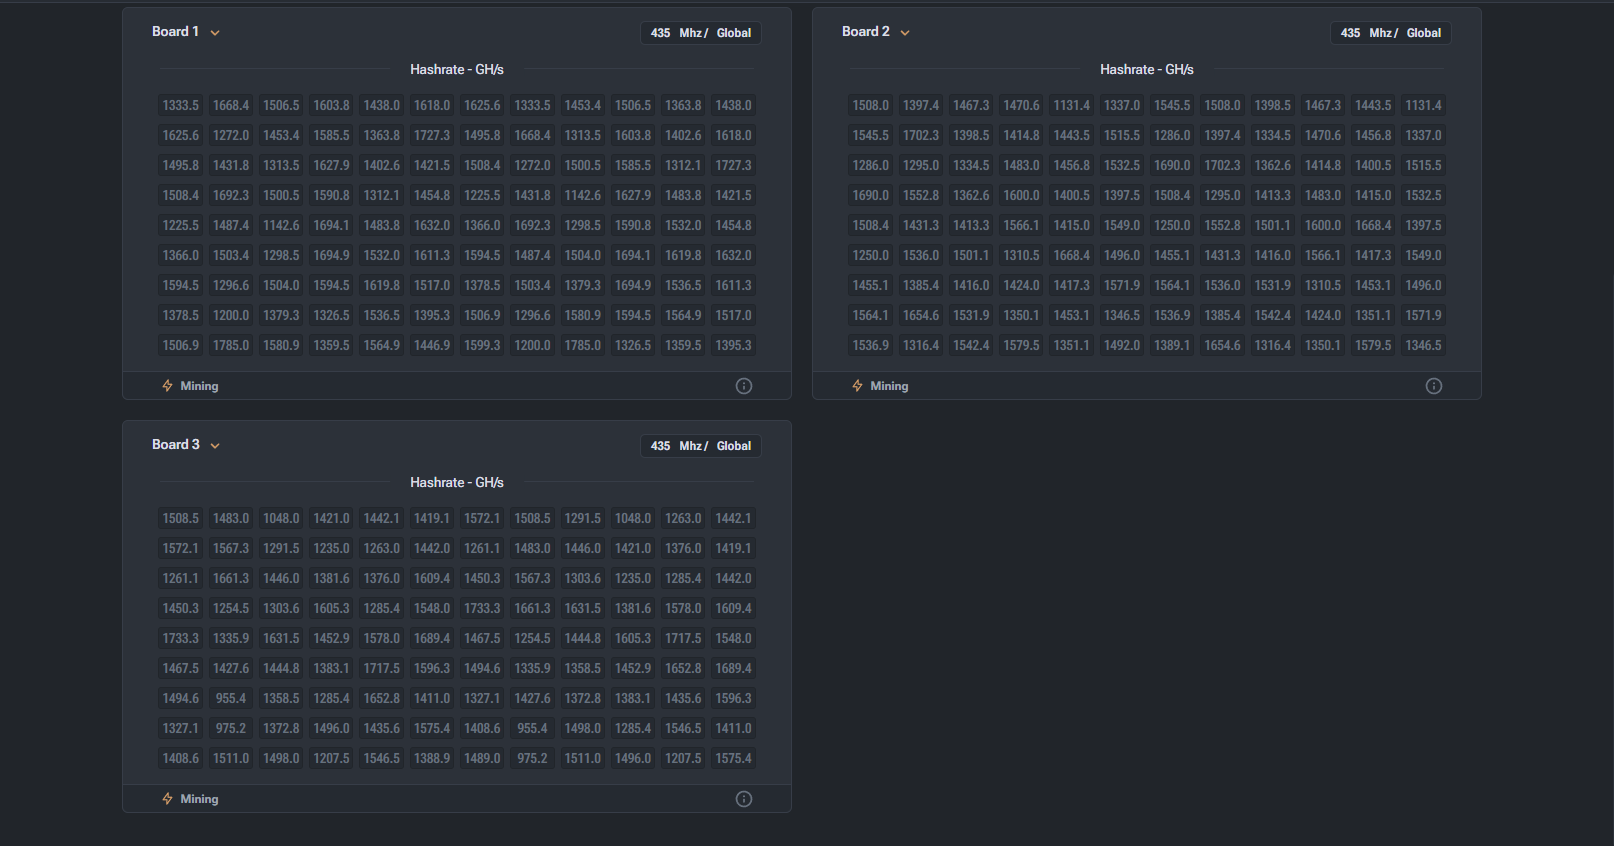Select chip value 1536.9 in Board 2's last row

click(871, 345)
